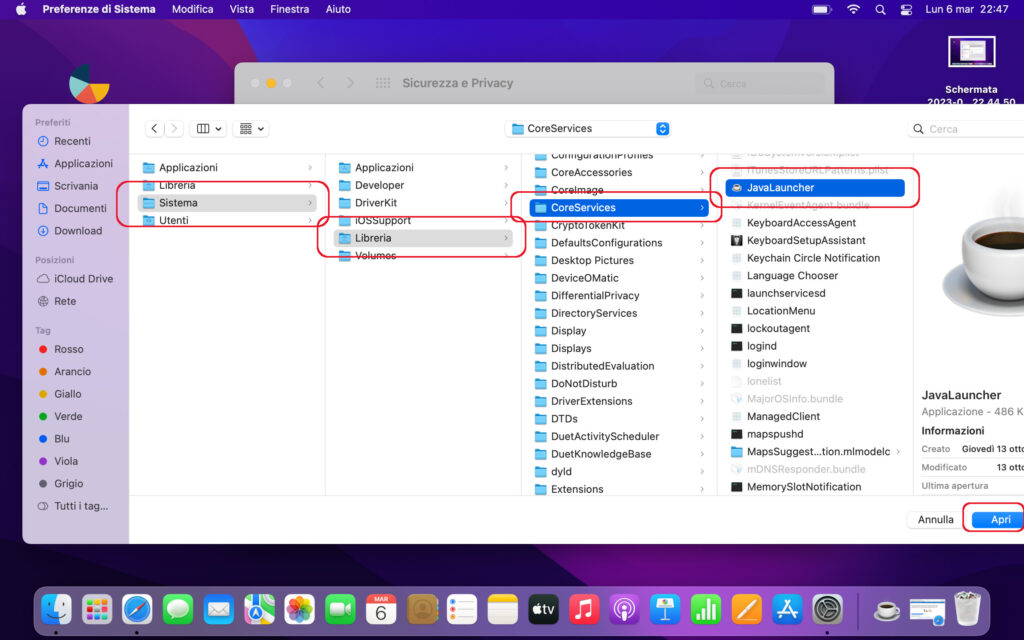Open Calendar icon showing 6 in Dock

coord(381,610)
